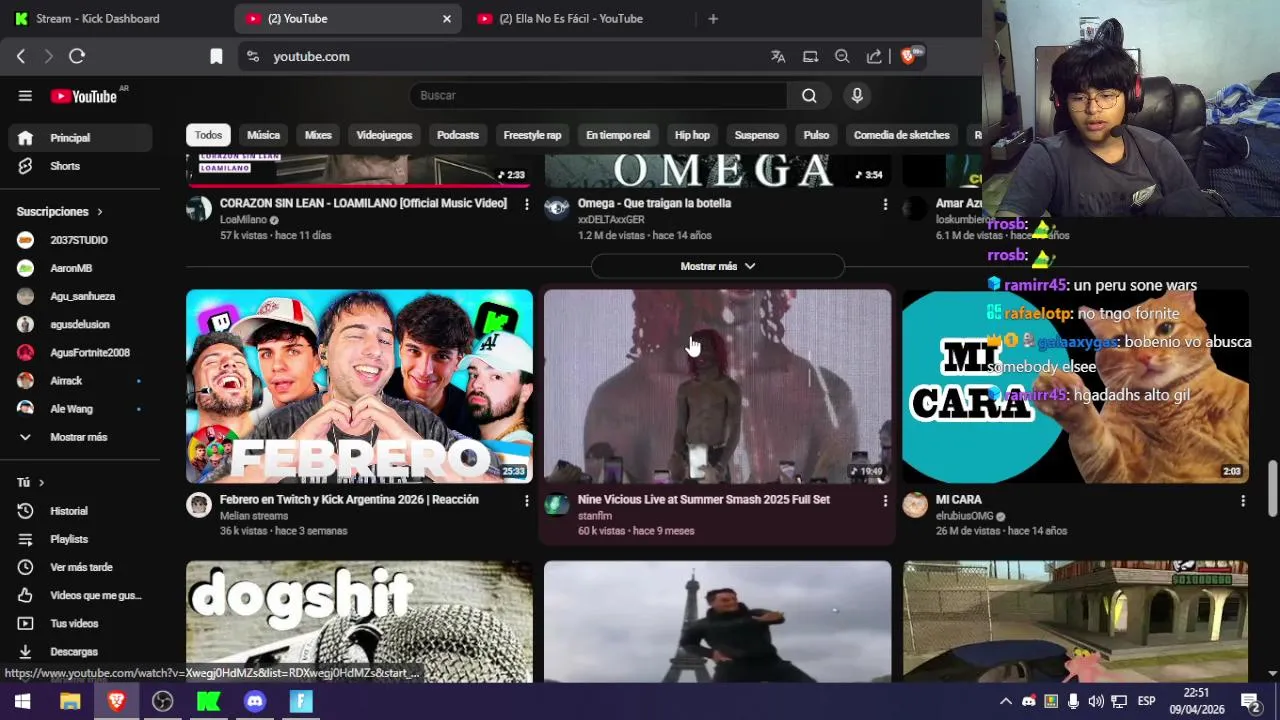This screenshot has height=720, width=1280.
Task: Open OBS Studio from the taskbar
Action: [x=162, y=702]
